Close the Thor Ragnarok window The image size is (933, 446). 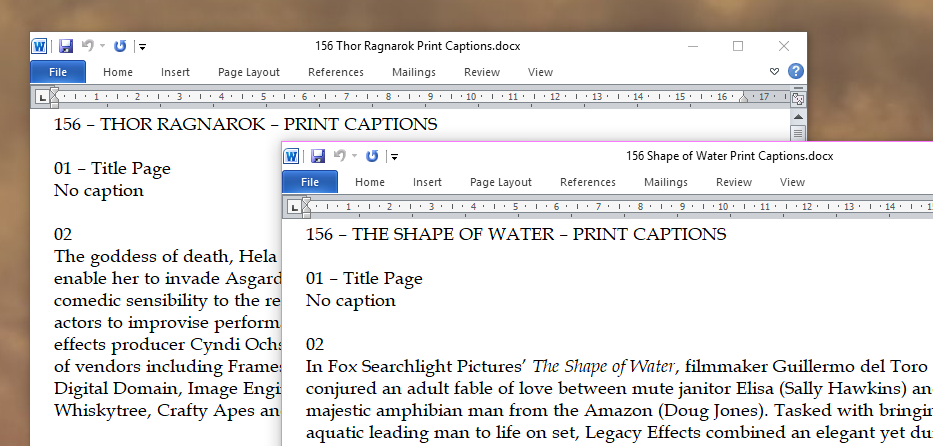click(784, 46)
